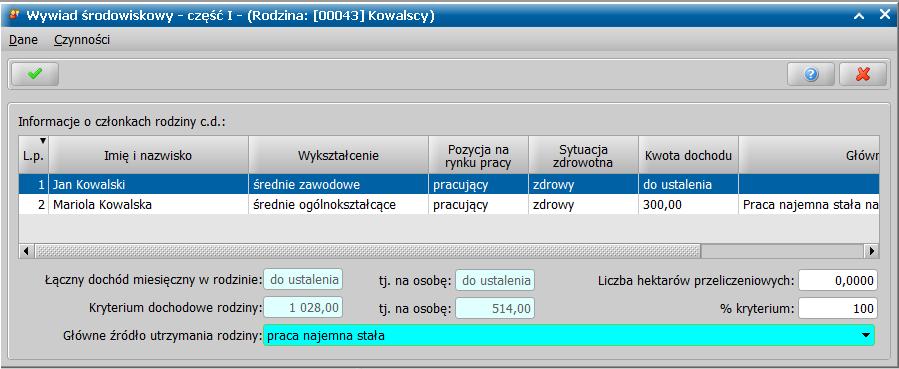899x369 pixels.
Task: Click cell średnie zawodowe
Action: (338, 184)
